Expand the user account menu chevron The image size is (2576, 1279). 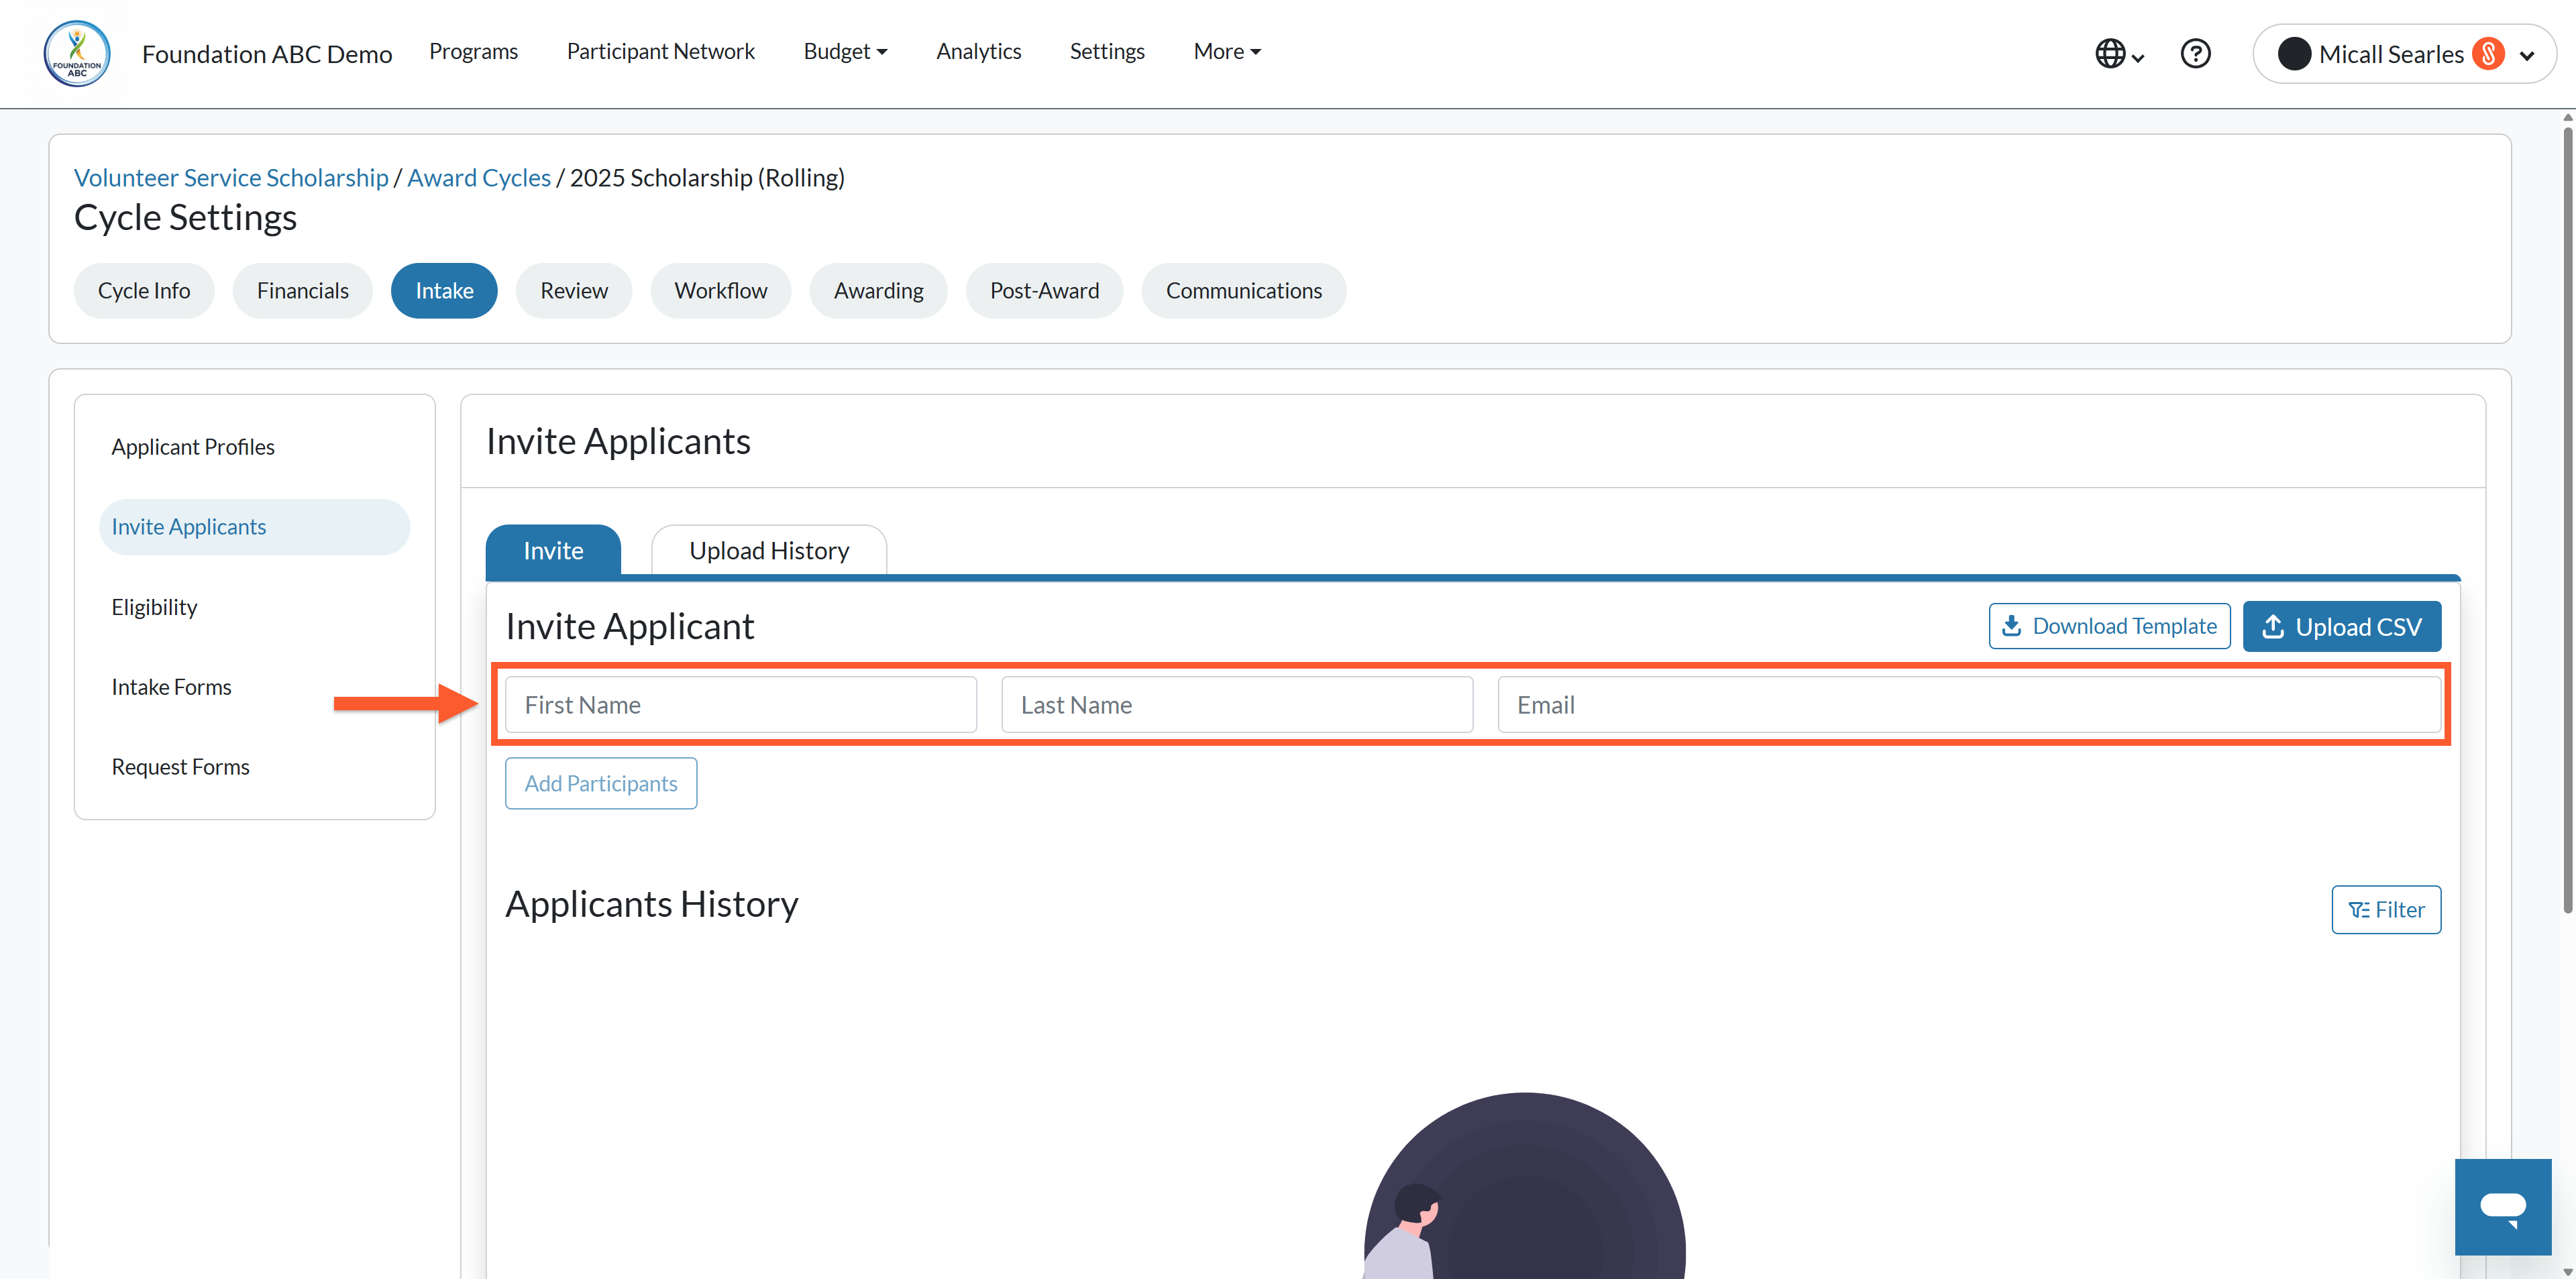pyautogui.click(x=2527, y=55)
